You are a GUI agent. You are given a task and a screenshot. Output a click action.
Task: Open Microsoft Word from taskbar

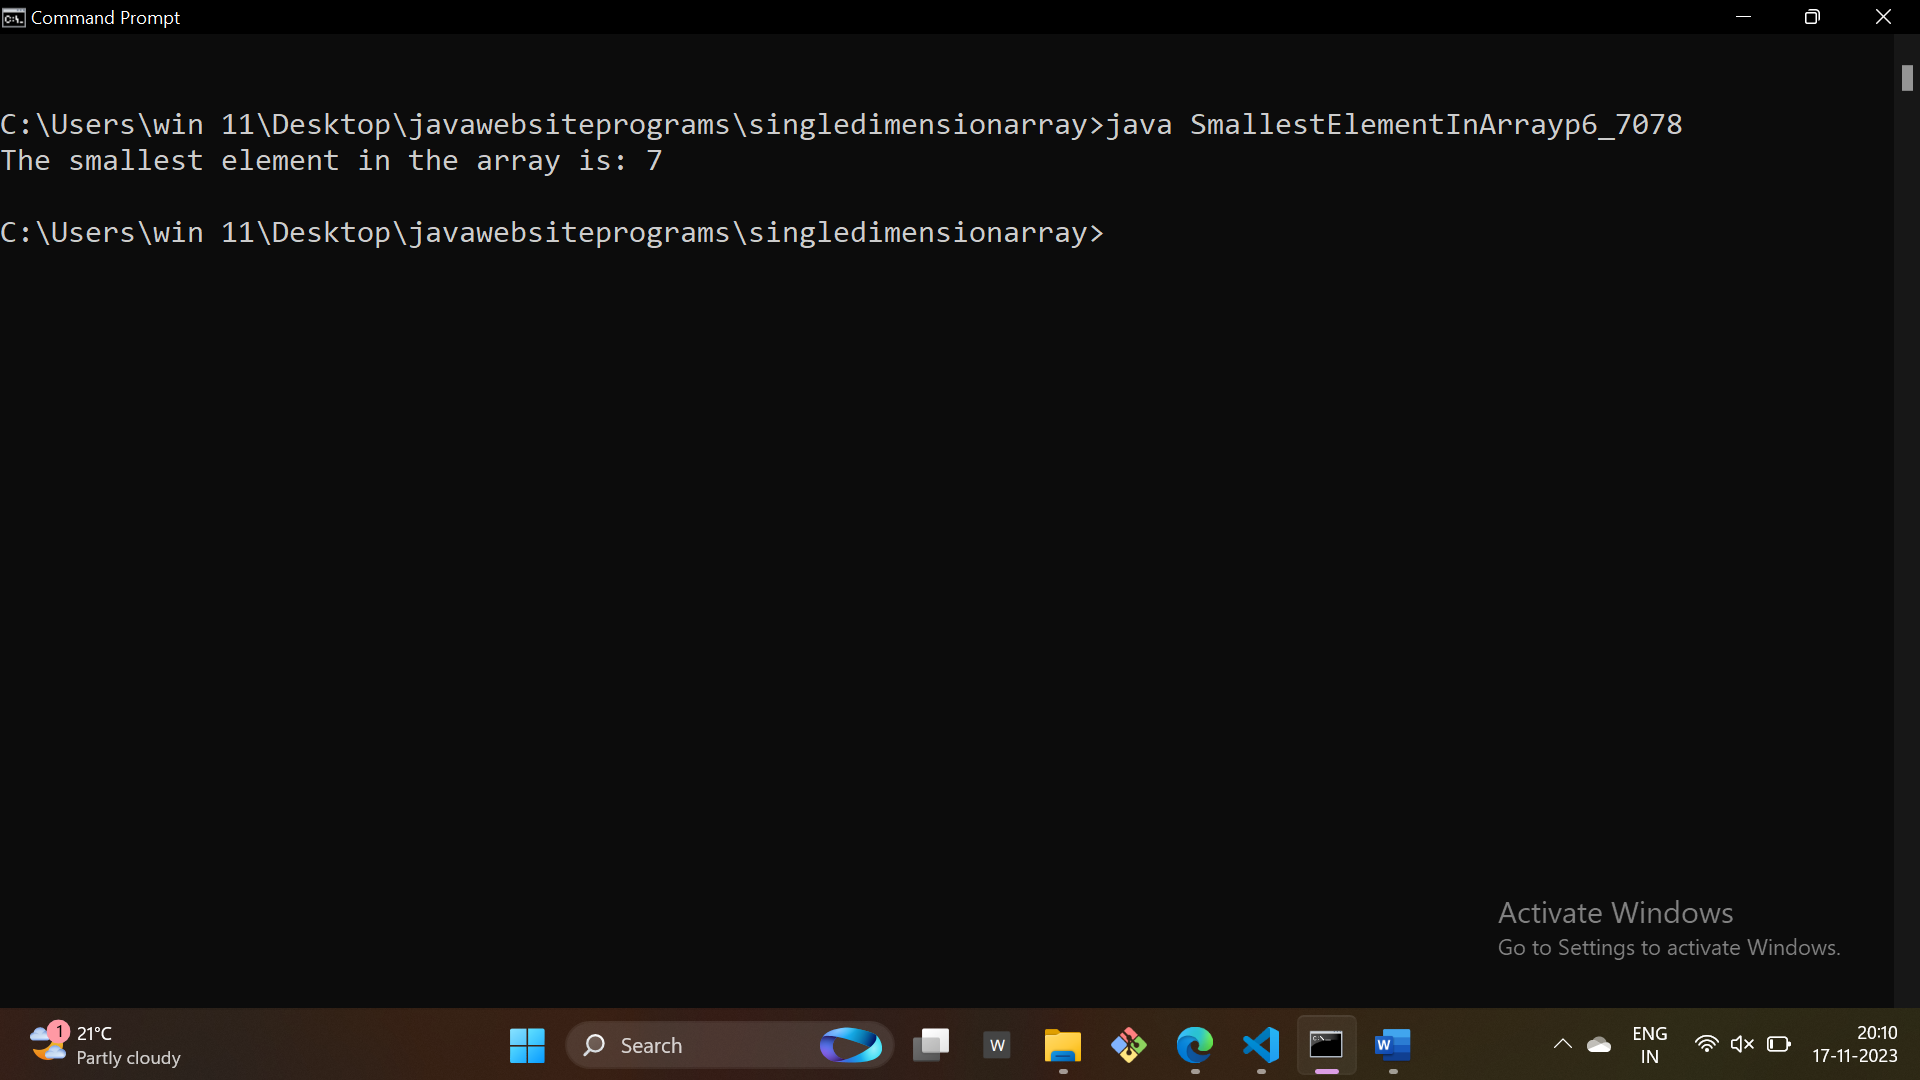coord(1393,1045)
